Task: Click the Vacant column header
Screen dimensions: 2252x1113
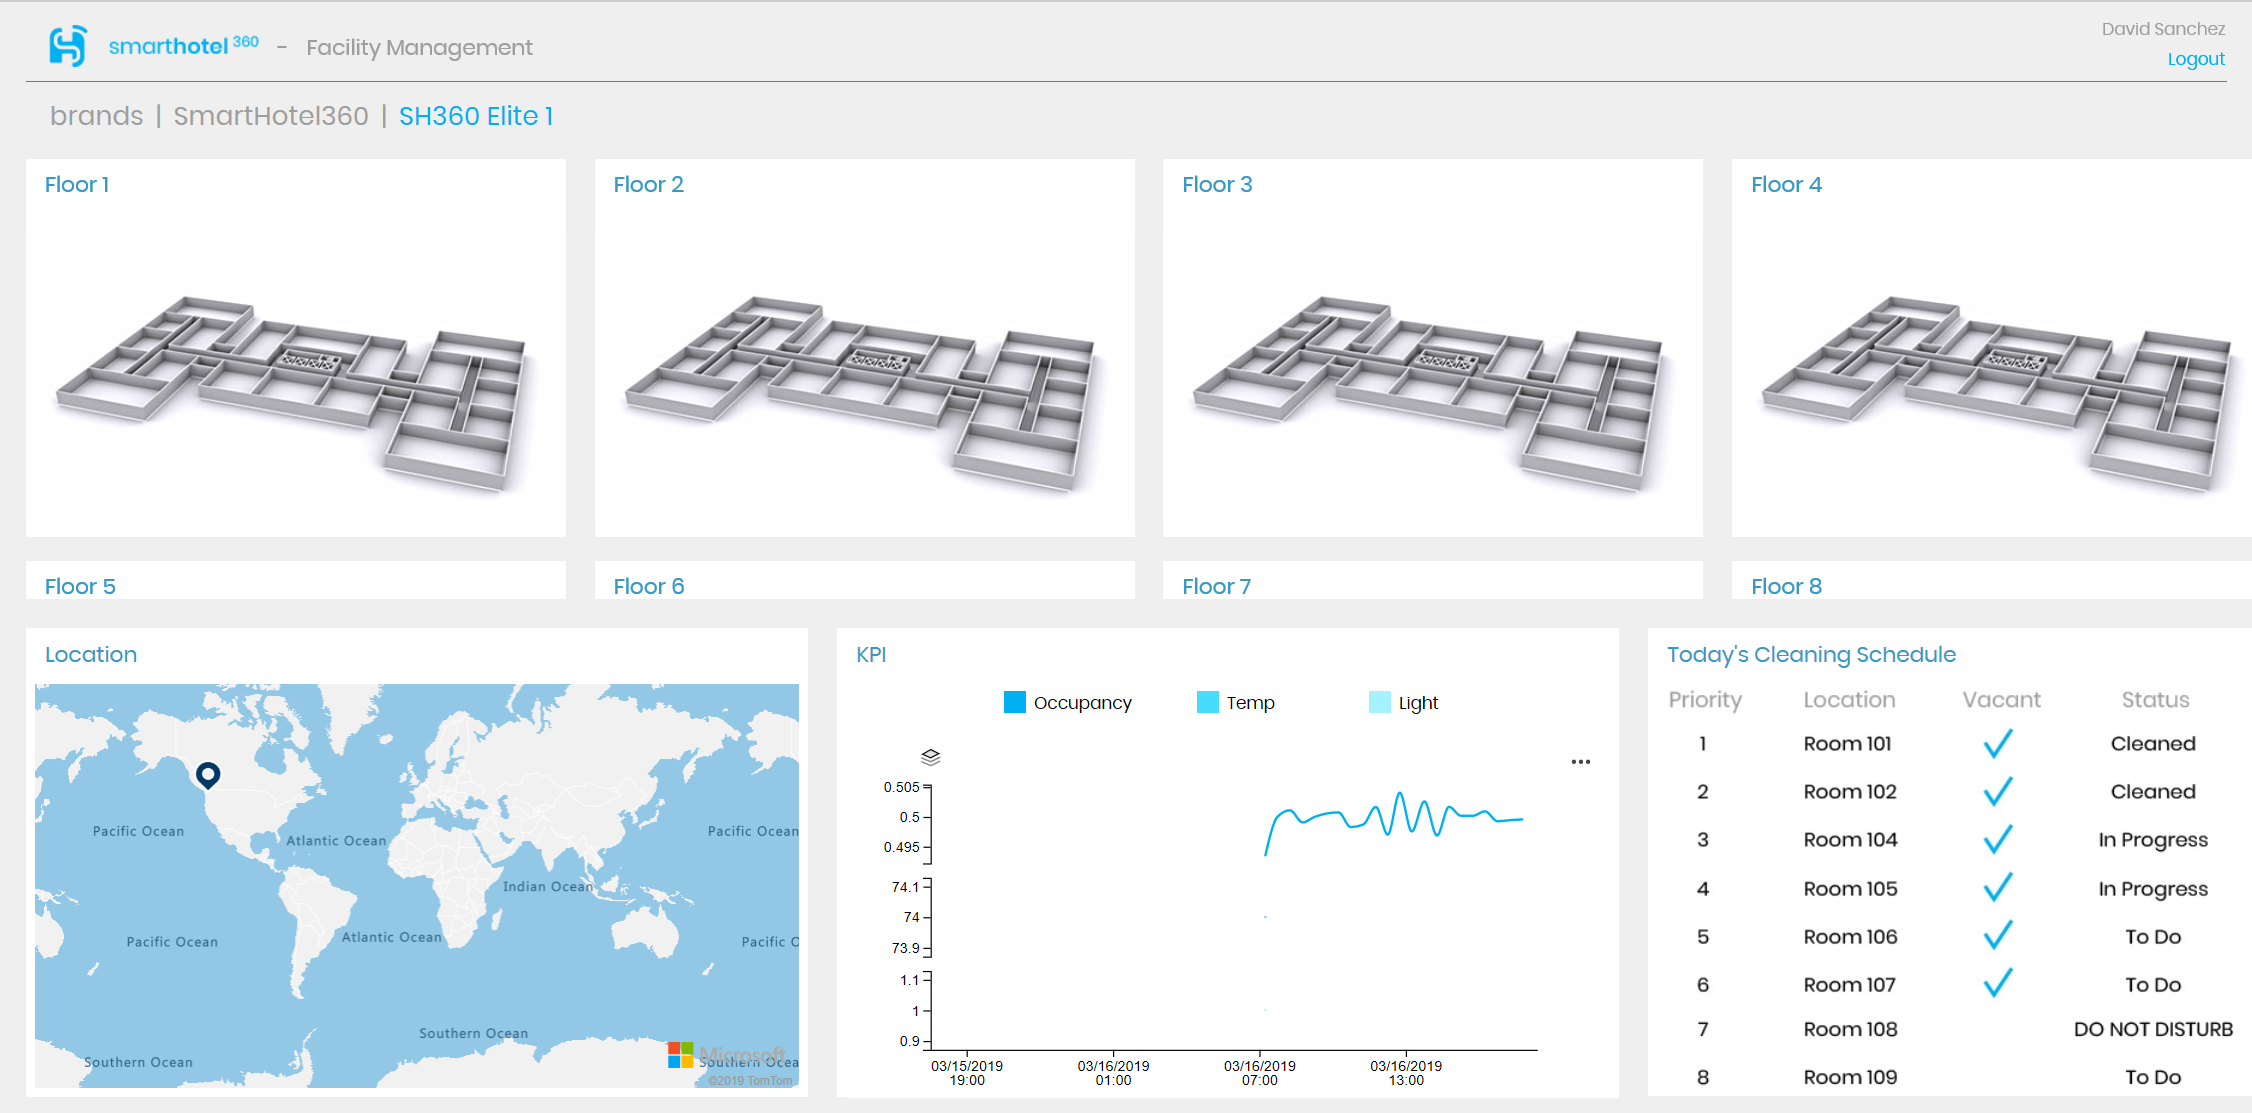Action: 2001,700
